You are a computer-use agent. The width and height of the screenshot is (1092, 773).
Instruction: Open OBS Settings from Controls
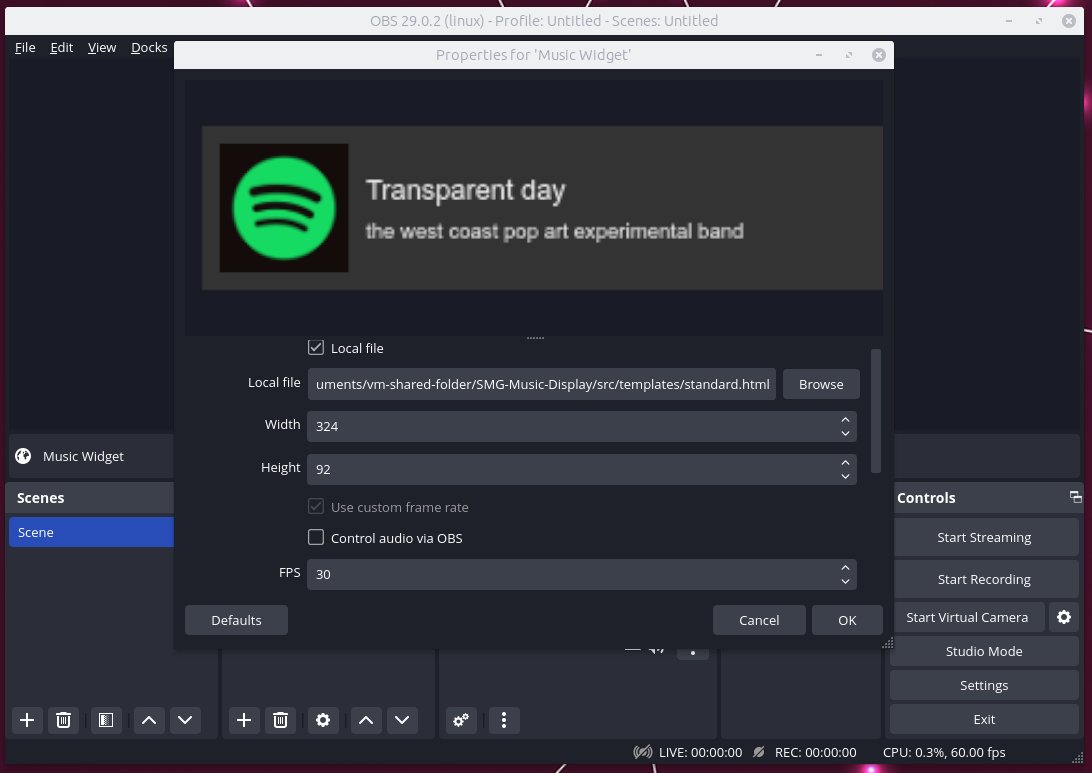984,685
